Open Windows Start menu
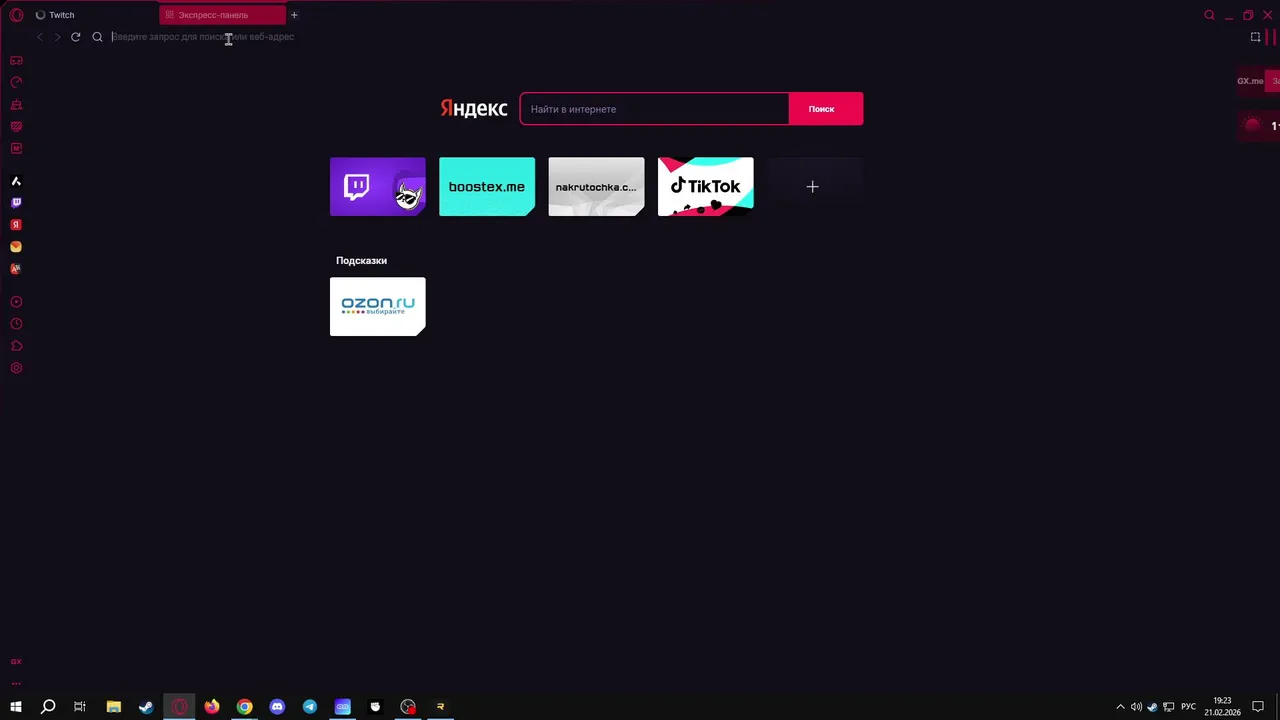 coord(16,707)
